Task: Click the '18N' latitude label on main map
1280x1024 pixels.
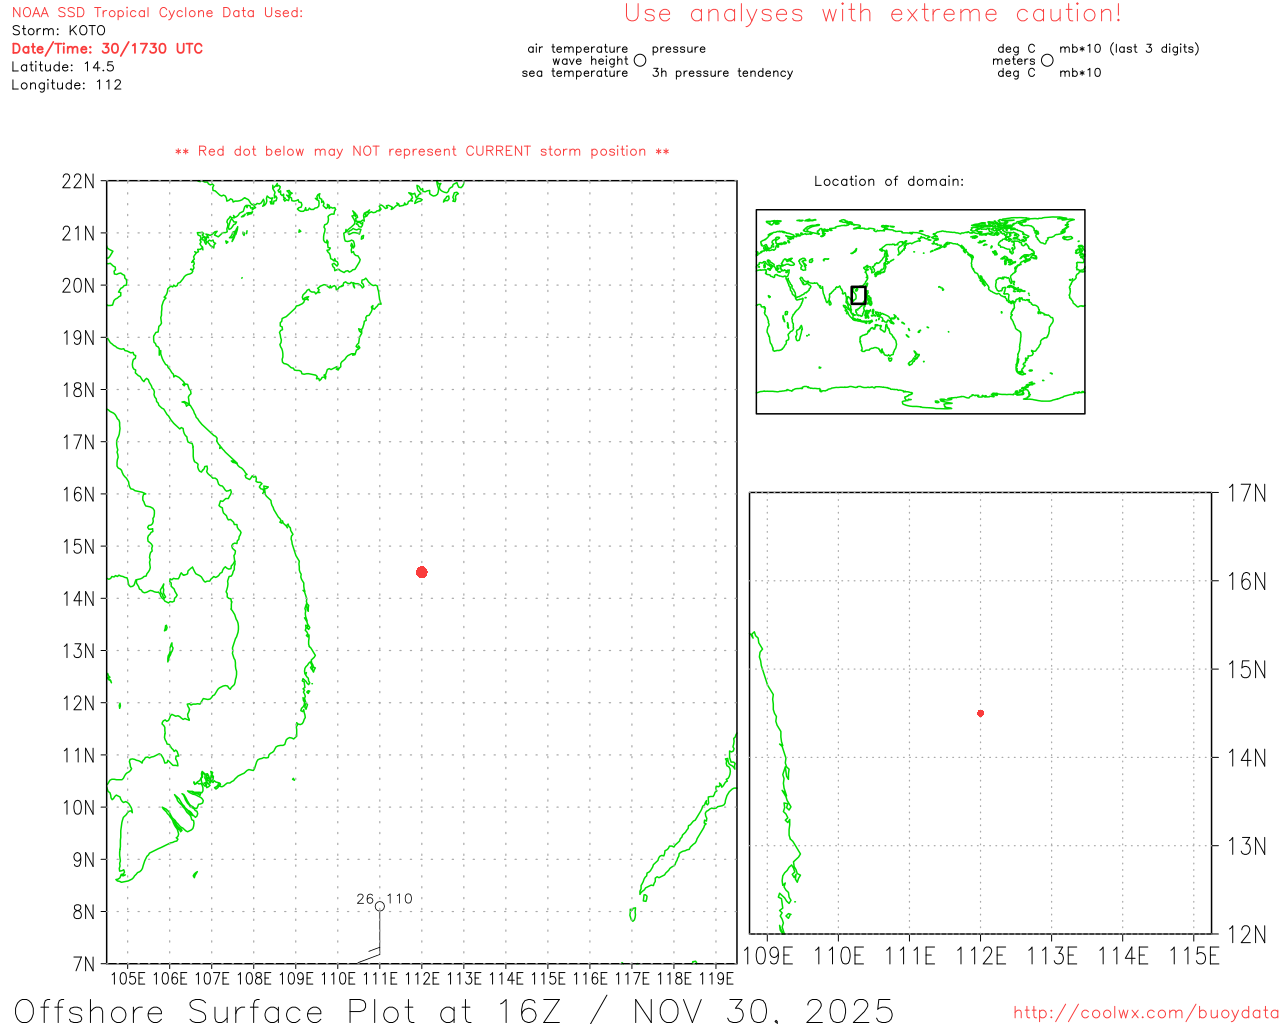Action: (x=78, y=390)
